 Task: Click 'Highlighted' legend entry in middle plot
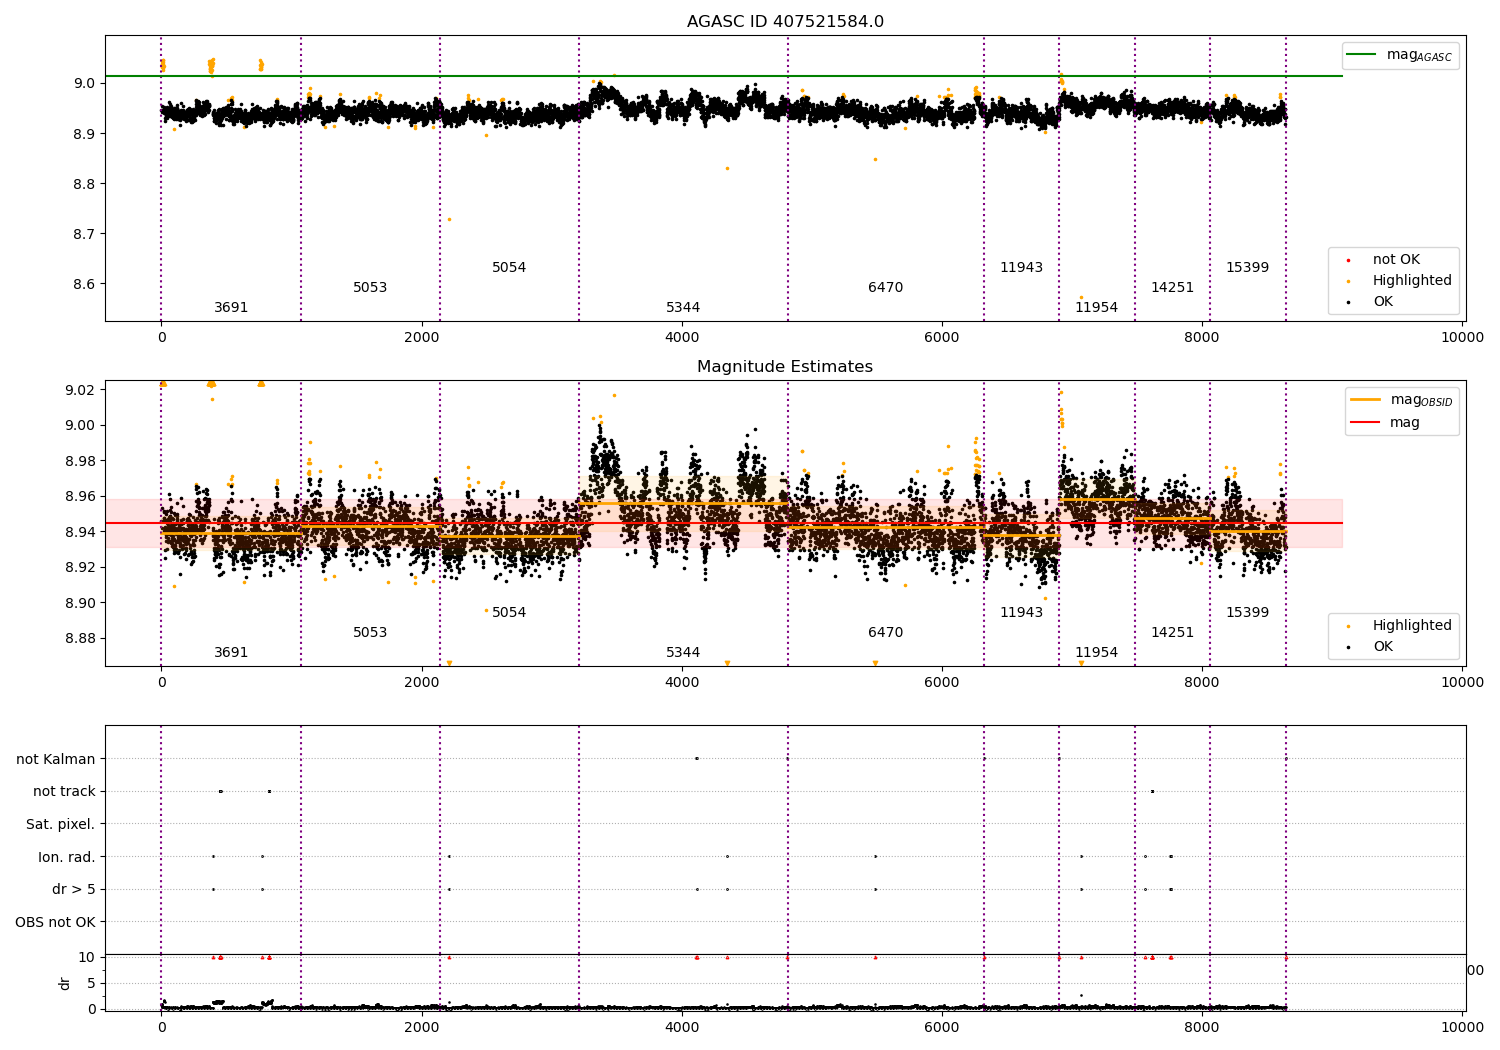pyautogui.click(x=1400, y=625)
